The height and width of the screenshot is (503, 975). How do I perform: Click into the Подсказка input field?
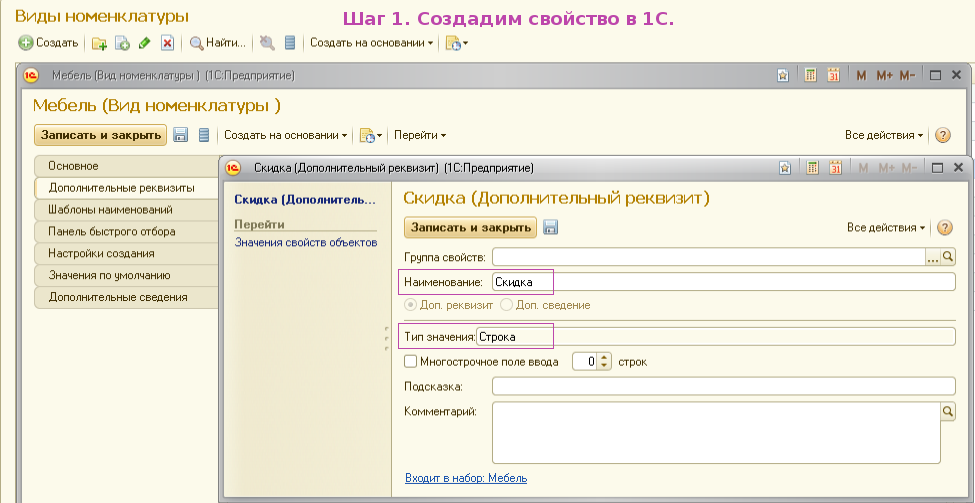(x=723, y=386)
